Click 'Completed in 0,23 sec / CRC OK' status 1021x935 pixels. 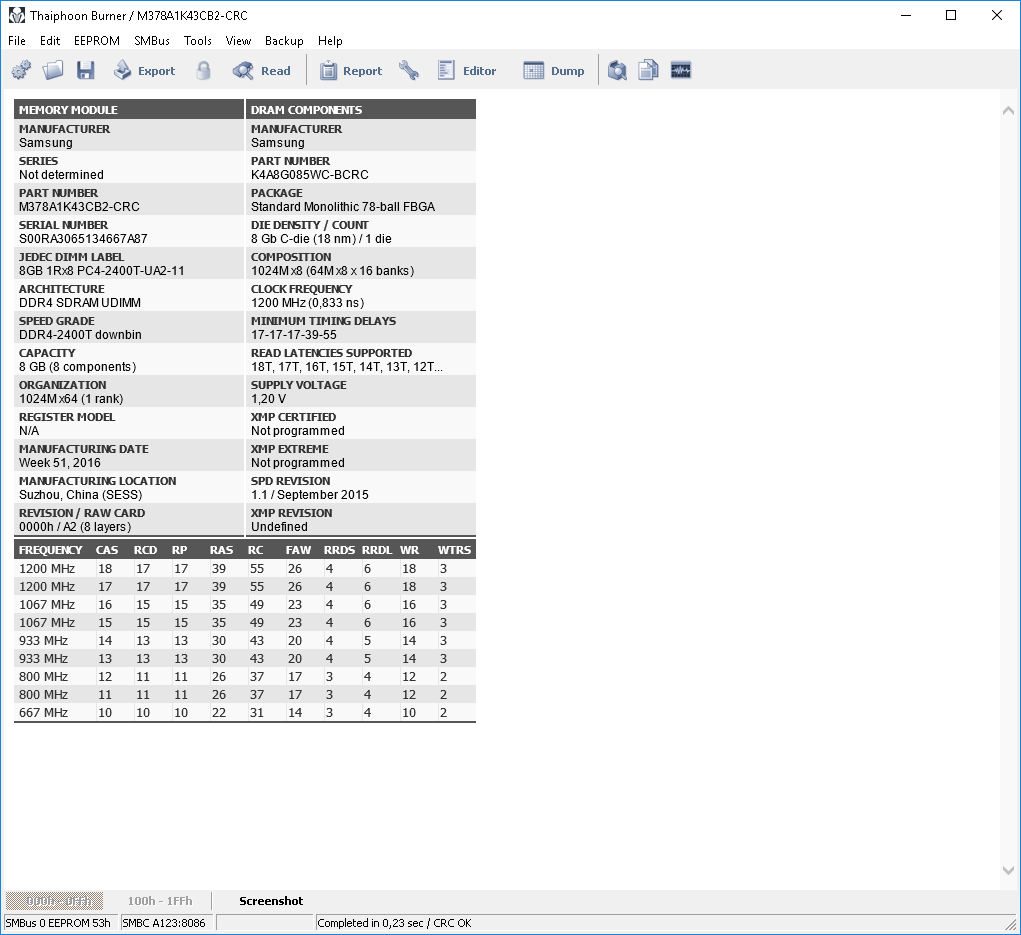pyautogui.click(x=395, y=923)
